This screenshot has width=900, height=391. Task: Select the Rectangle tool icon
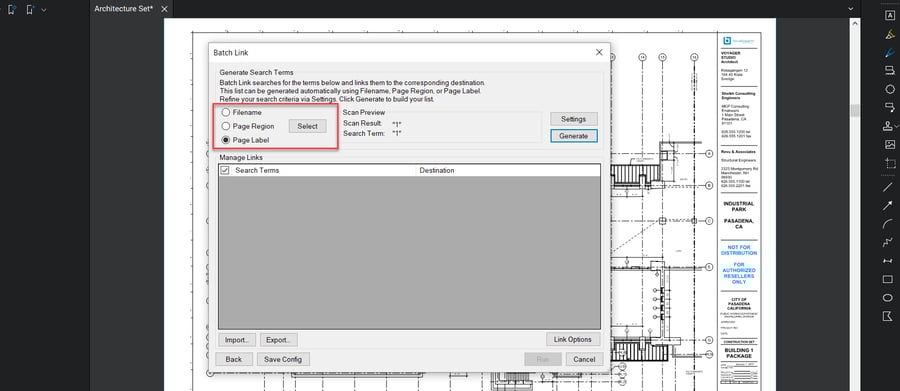pyautogui.click(x=888, y=280)
